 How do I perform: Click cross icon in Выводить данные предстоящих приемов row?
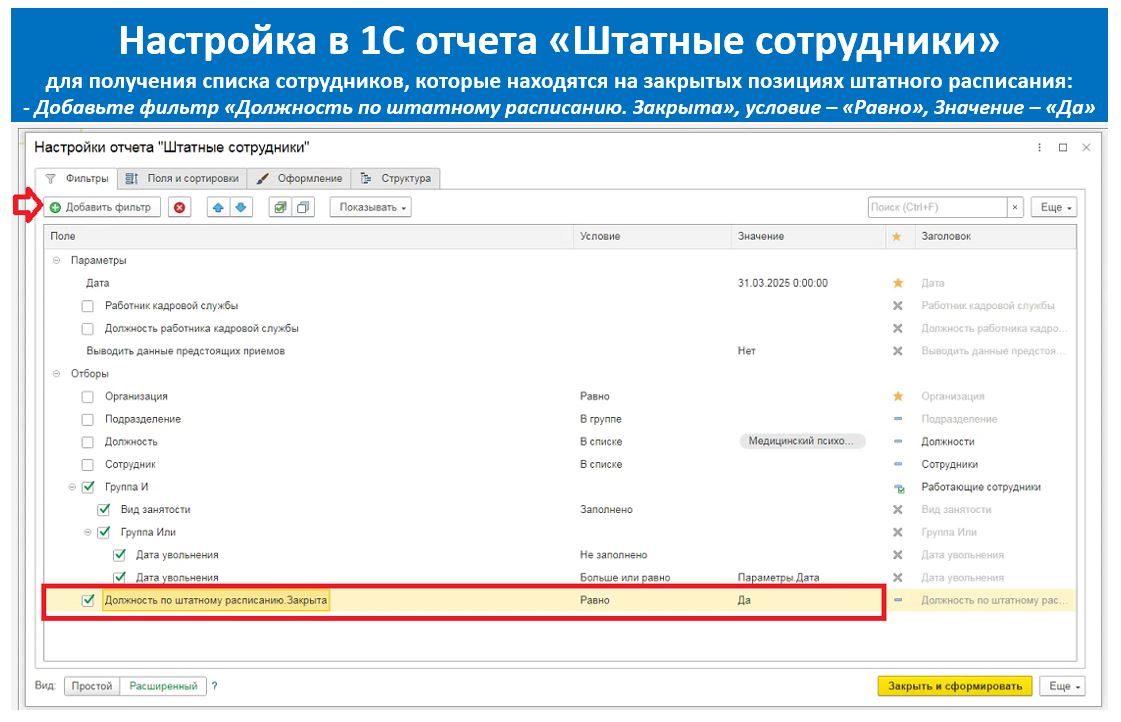click(898, 351)
